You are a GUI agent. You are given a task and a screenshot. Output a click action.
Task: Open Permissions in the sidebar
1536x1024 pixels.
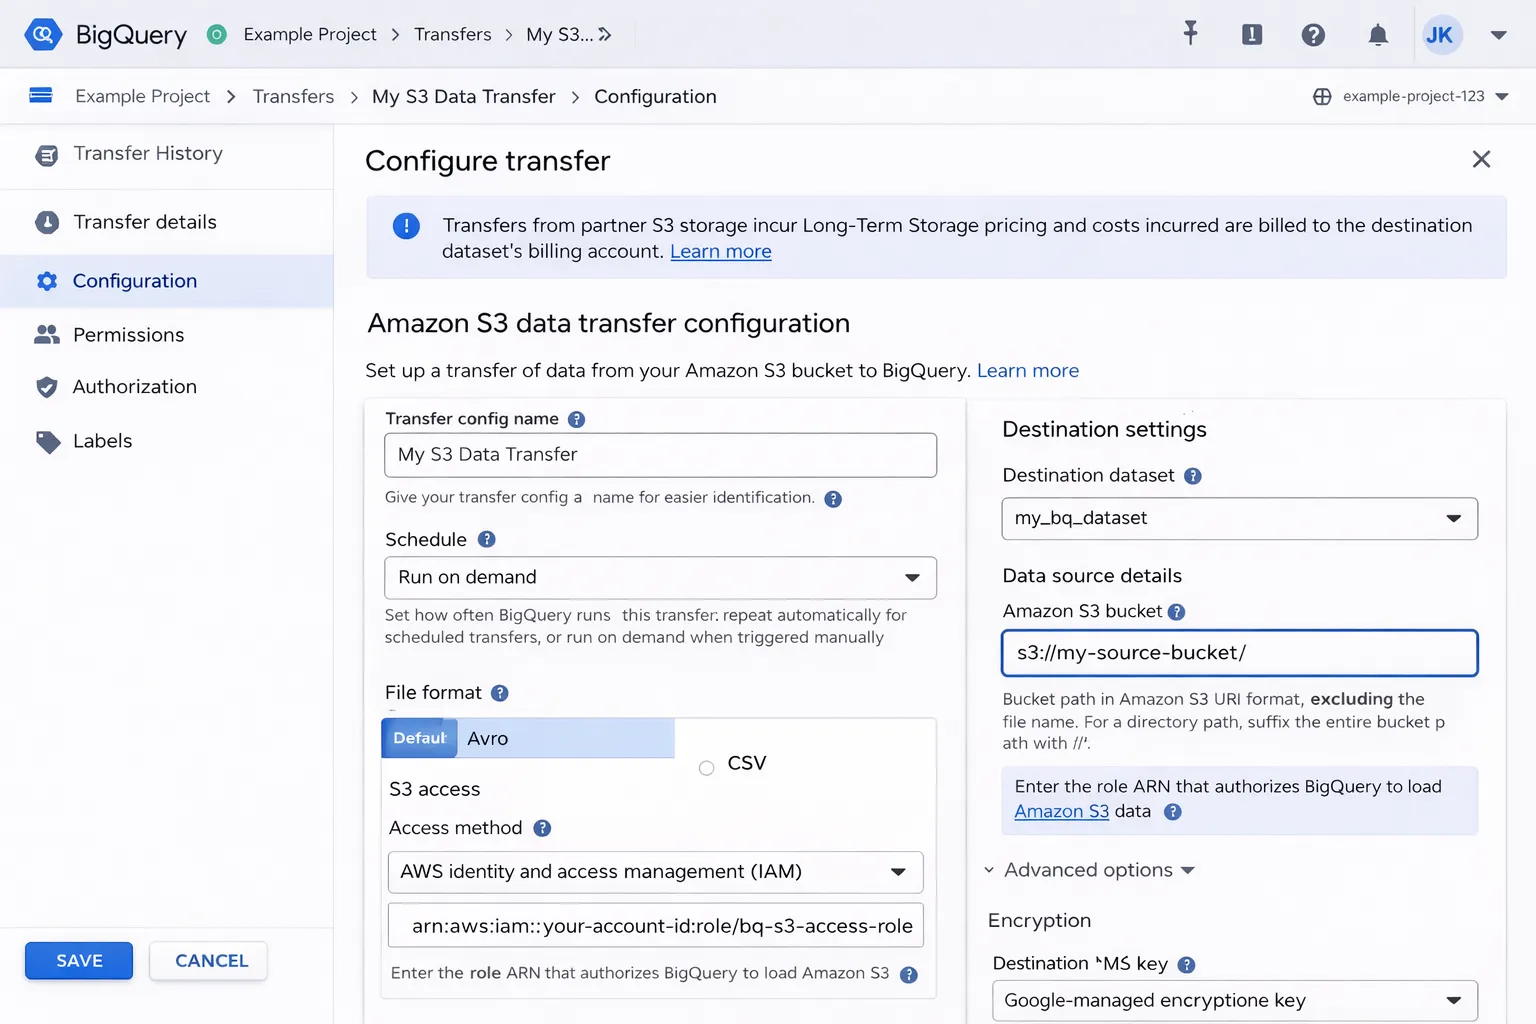(128, 334)
